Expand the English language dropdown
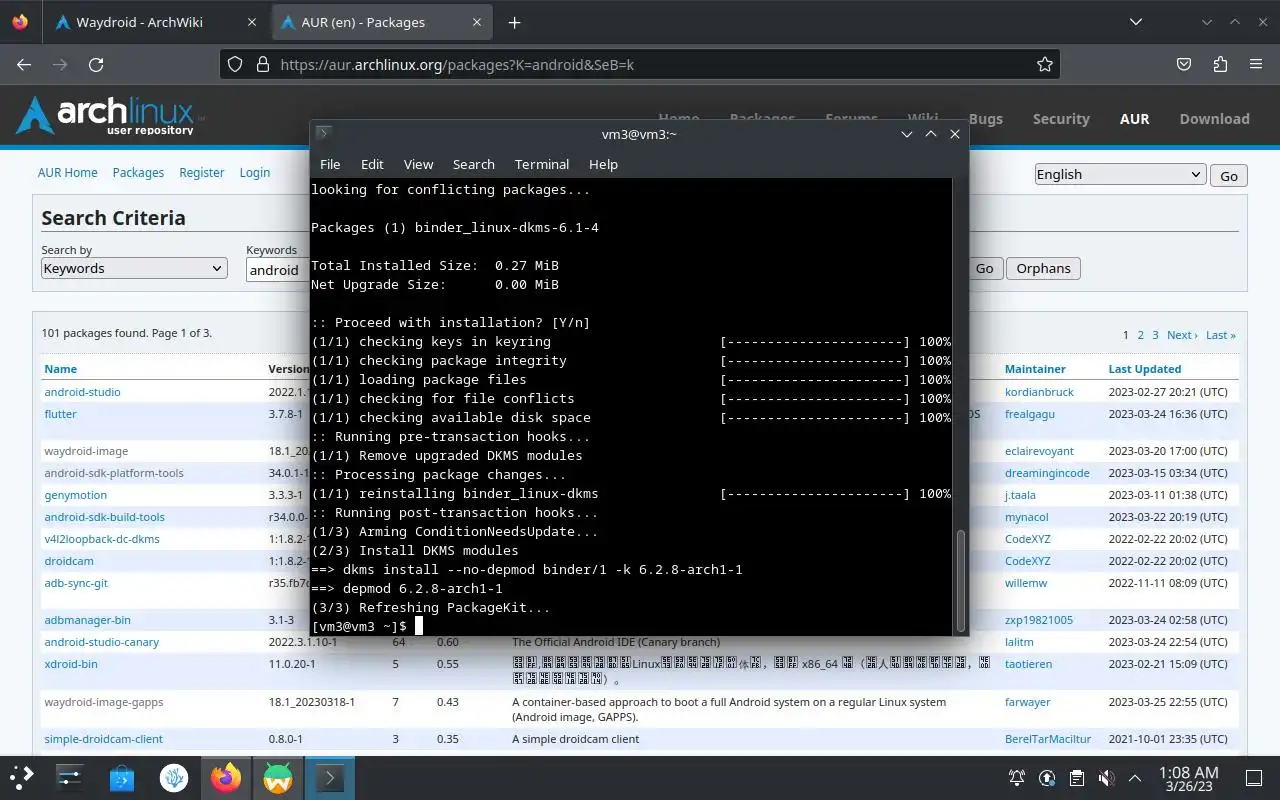The height and width of the screenshot is (800, 1280). pos(1119,174)
